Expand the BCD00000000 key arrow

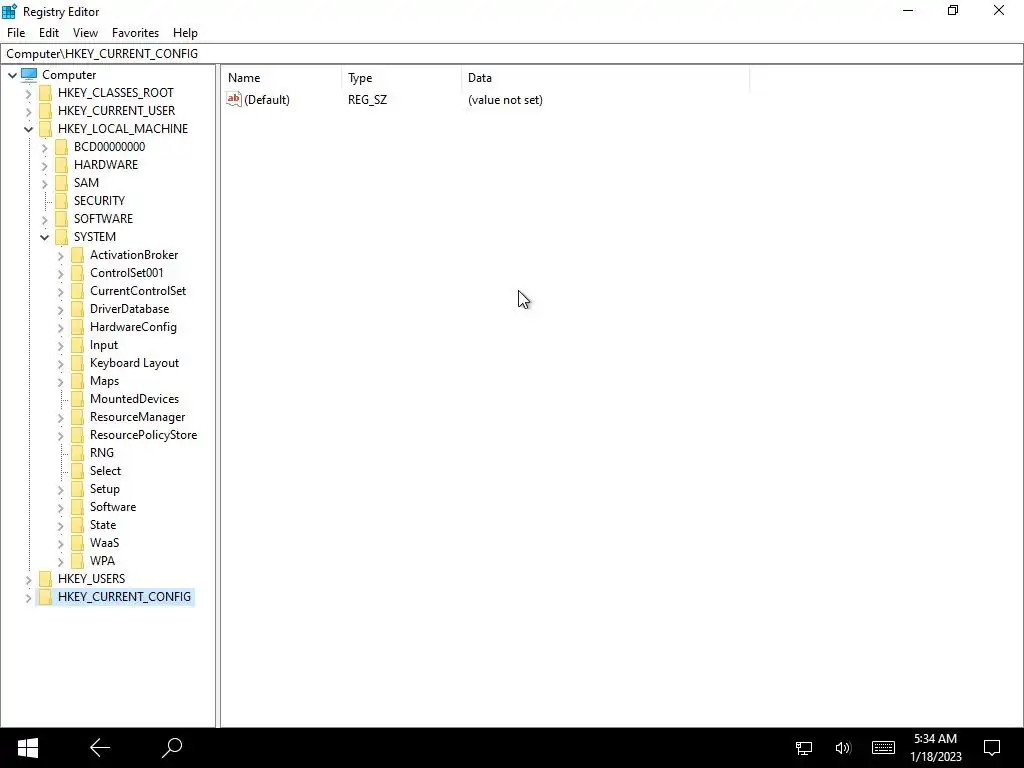tap(44, 148)
